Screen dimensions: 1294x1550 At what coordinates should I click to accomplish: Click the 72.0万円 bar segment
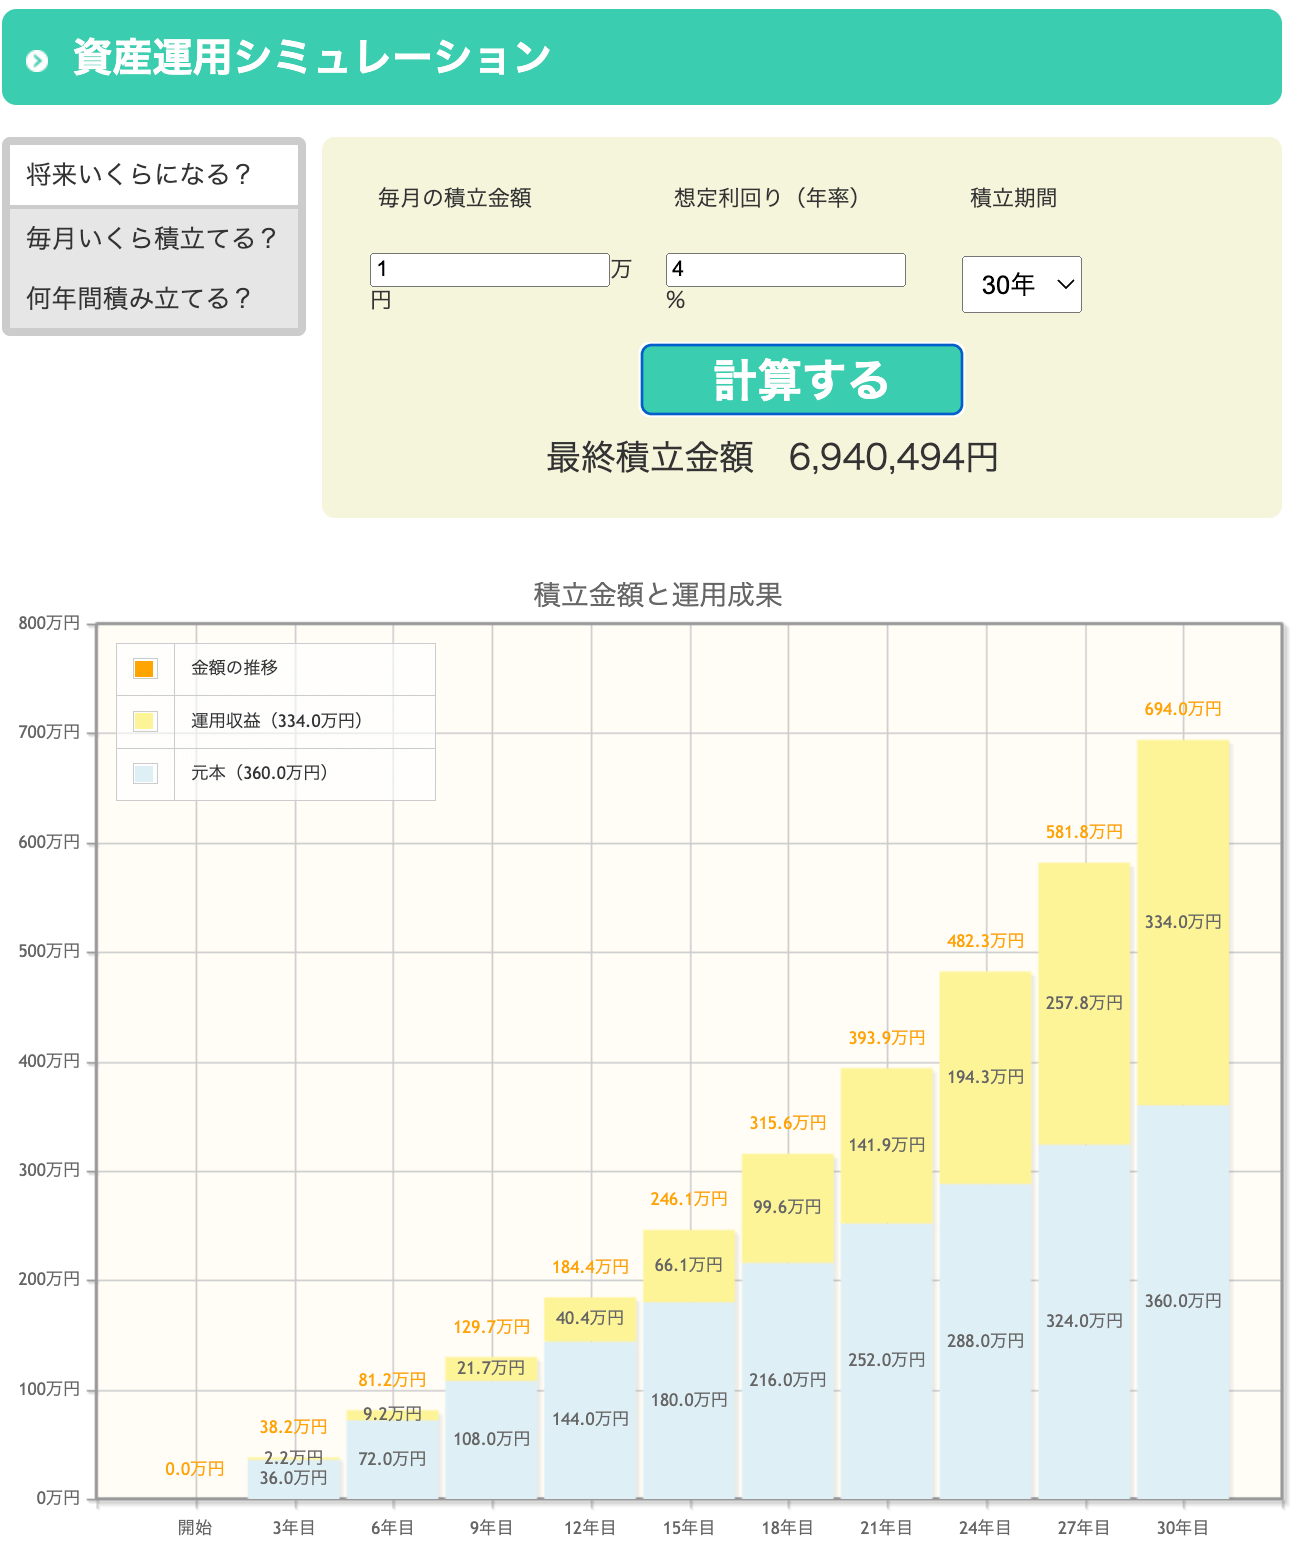[392, 1459]
